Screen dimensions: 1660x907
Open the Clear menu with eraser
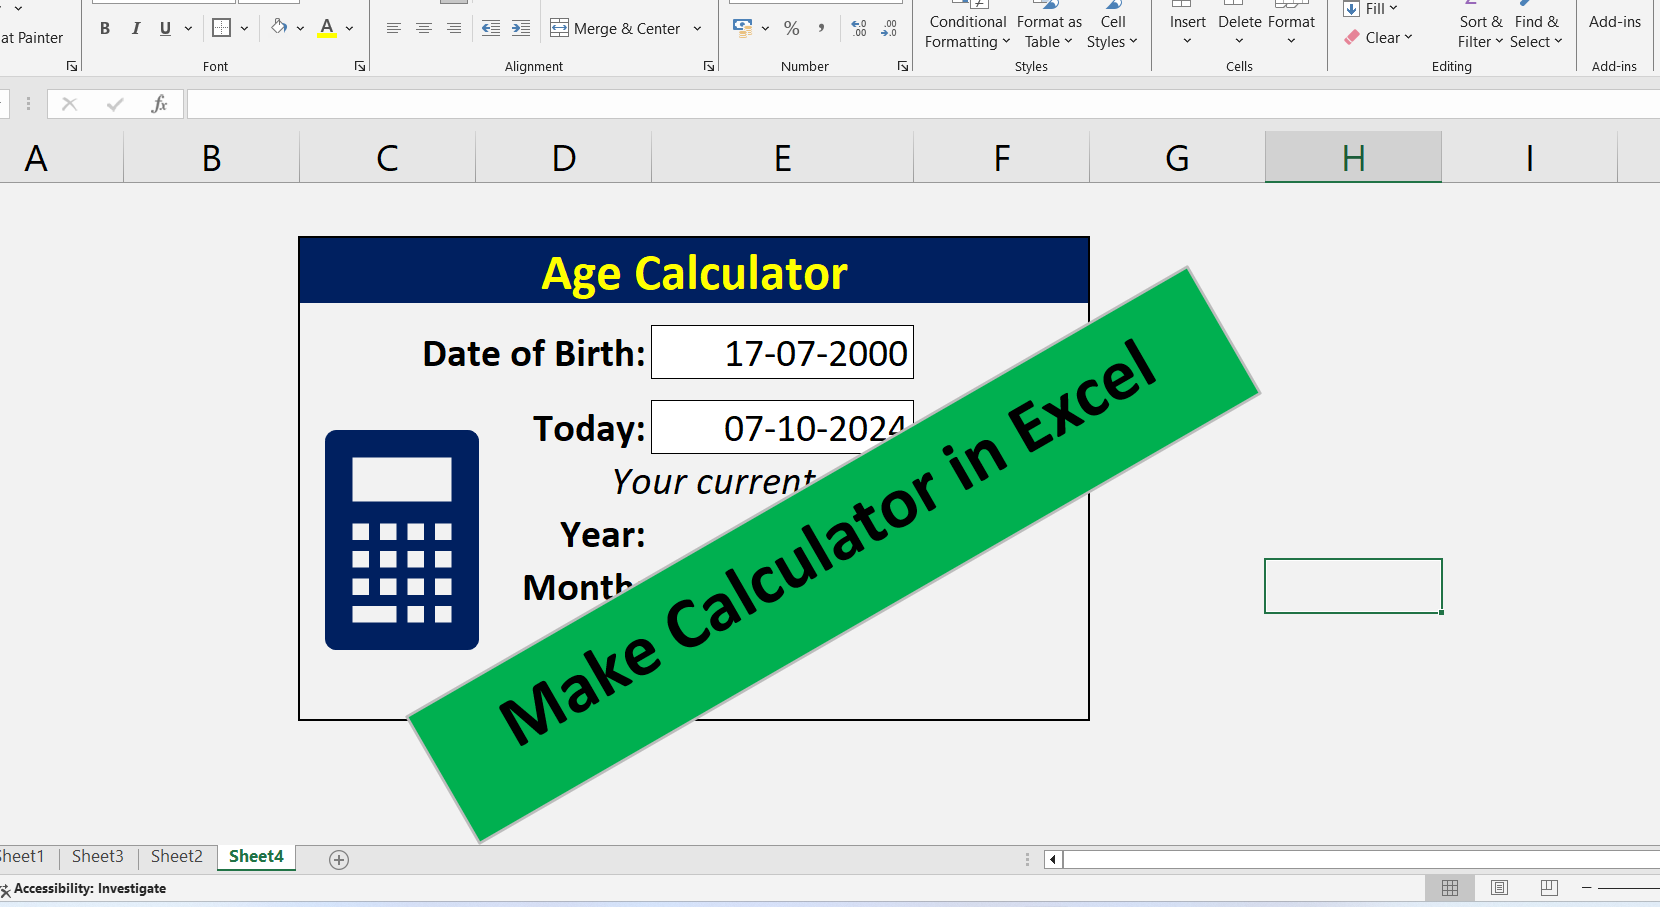1379,38
